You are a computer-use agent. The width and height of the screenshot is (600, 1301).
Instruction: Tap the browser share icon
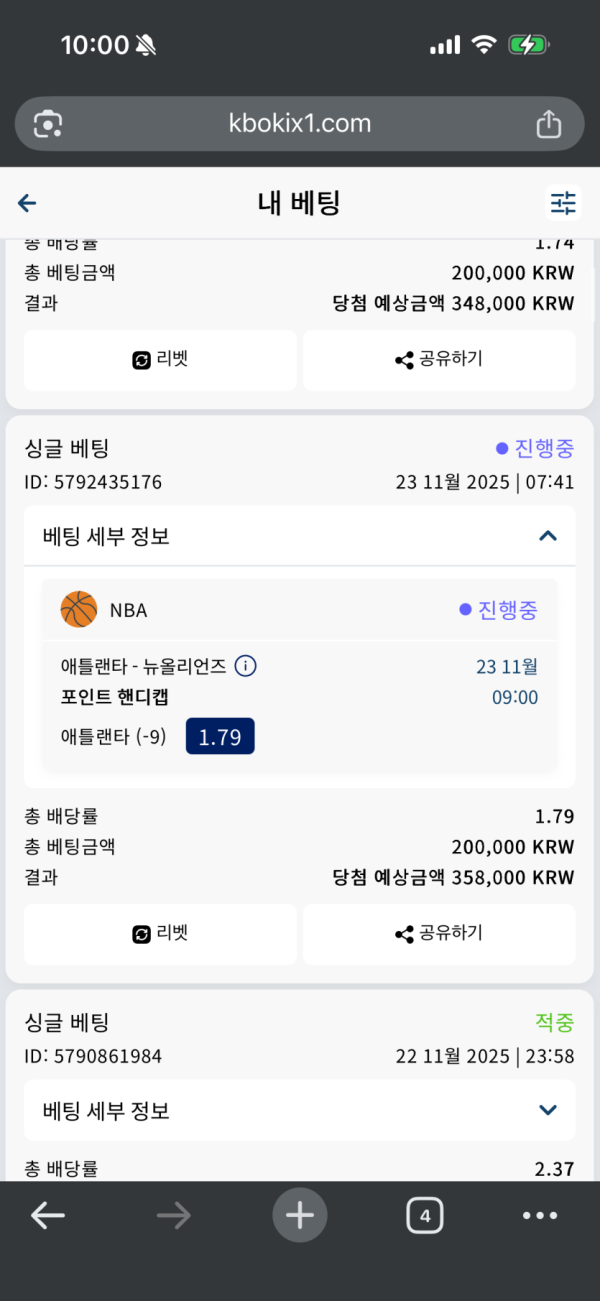pos(548,124)
